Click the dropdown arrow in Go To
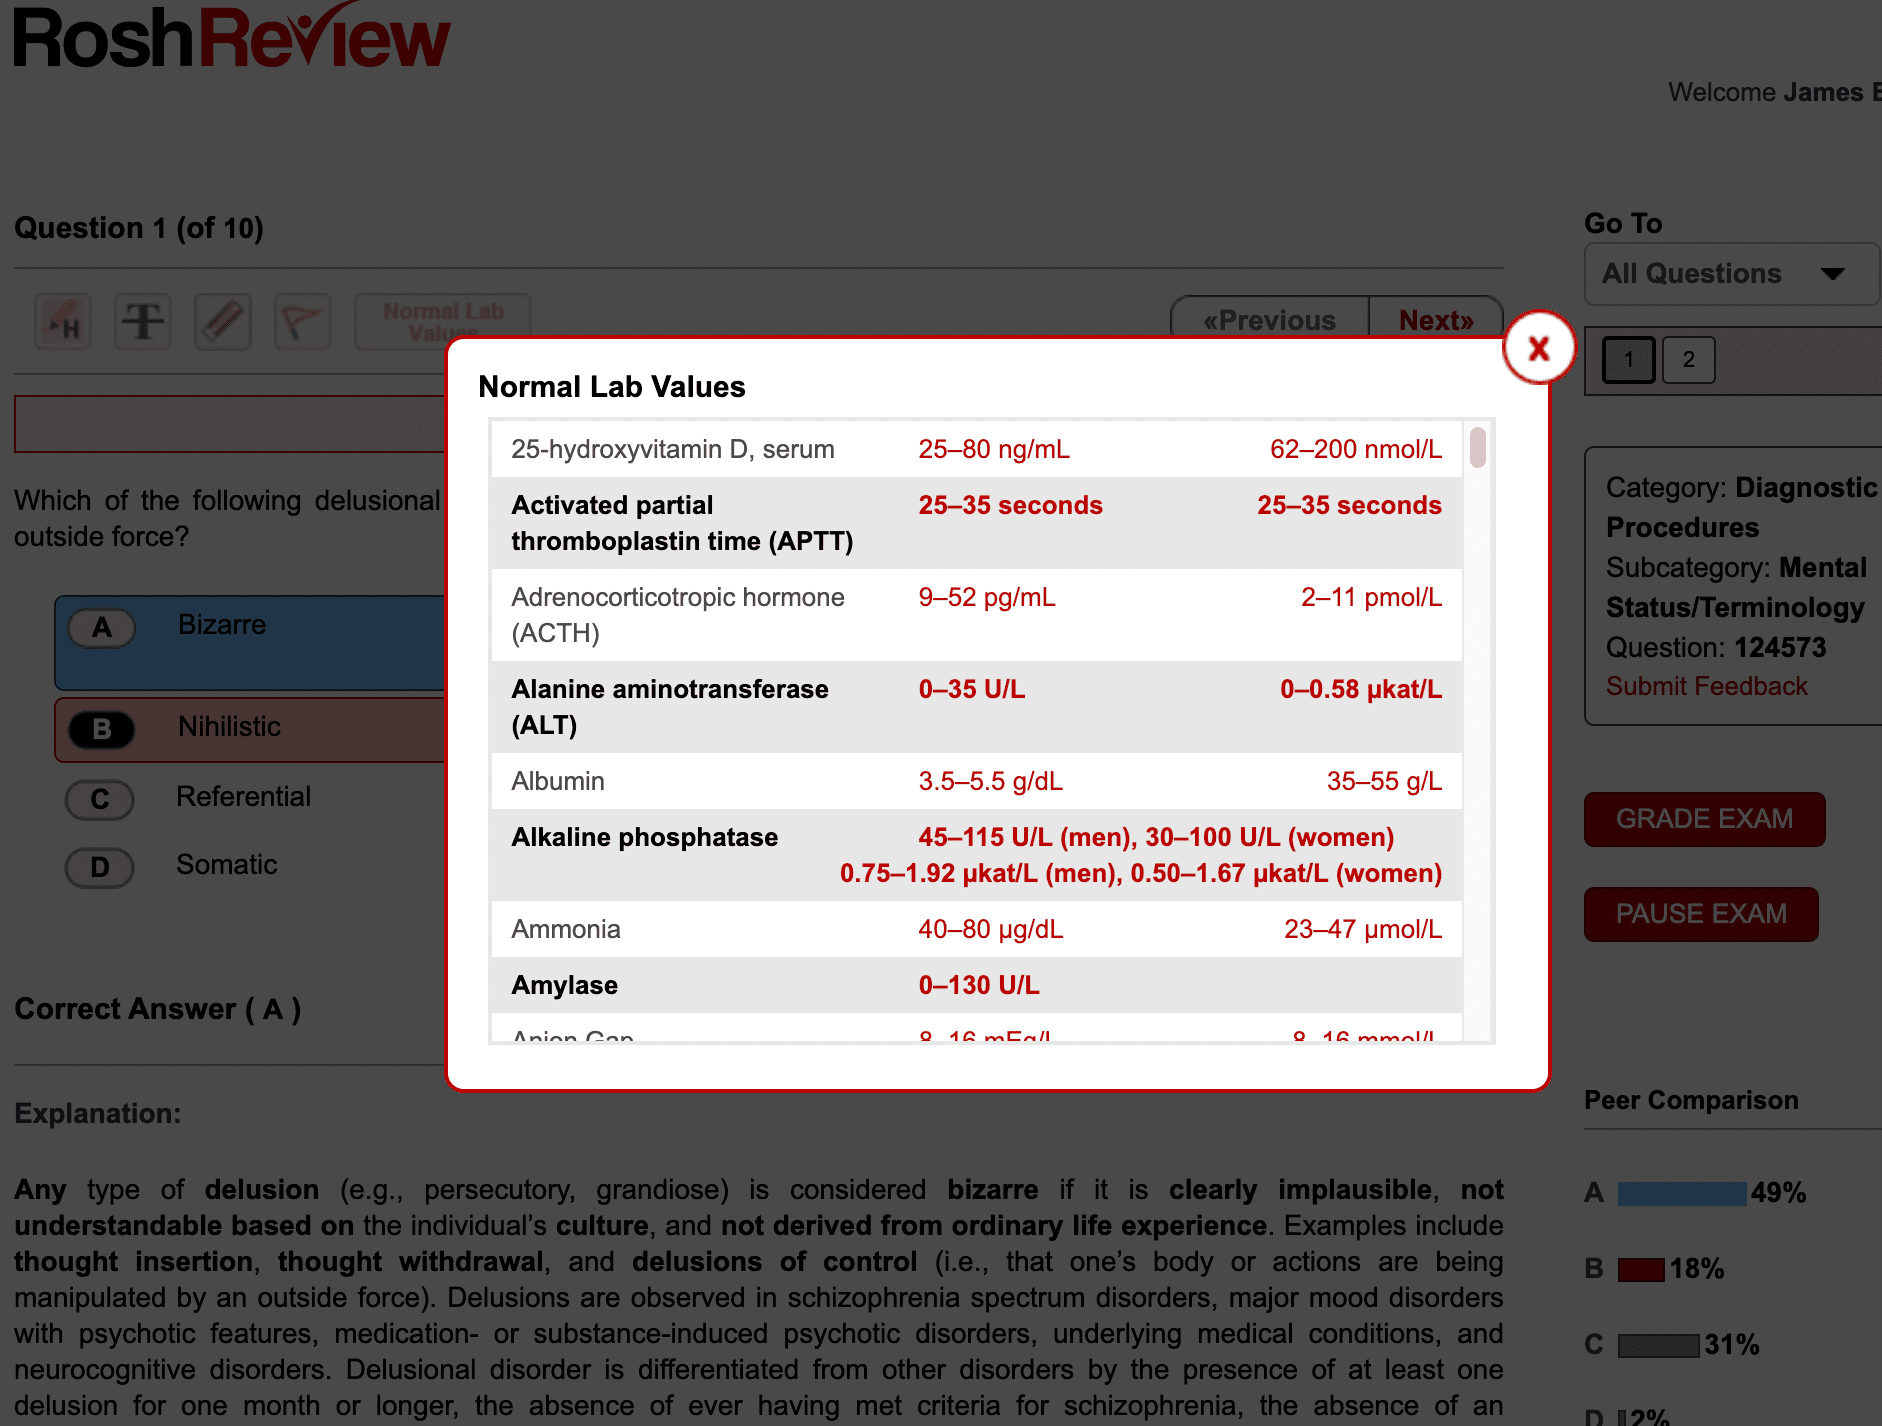Screen dimensions: 1882x1426 [1832, 274]
